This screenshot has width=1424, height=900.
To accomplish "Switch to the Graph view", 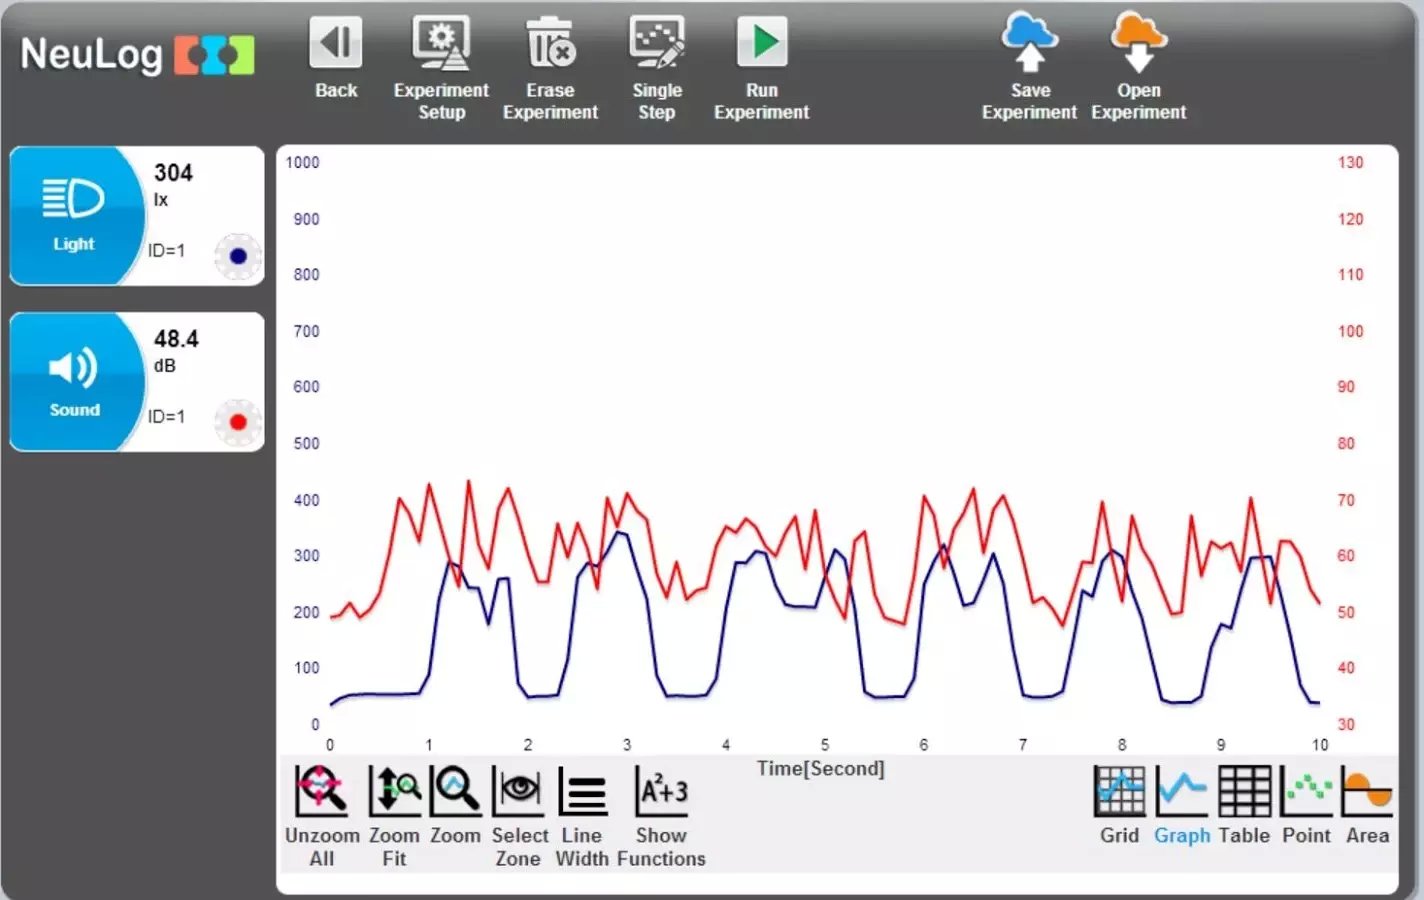I will pyautogui.click(x=1181, y=791).
